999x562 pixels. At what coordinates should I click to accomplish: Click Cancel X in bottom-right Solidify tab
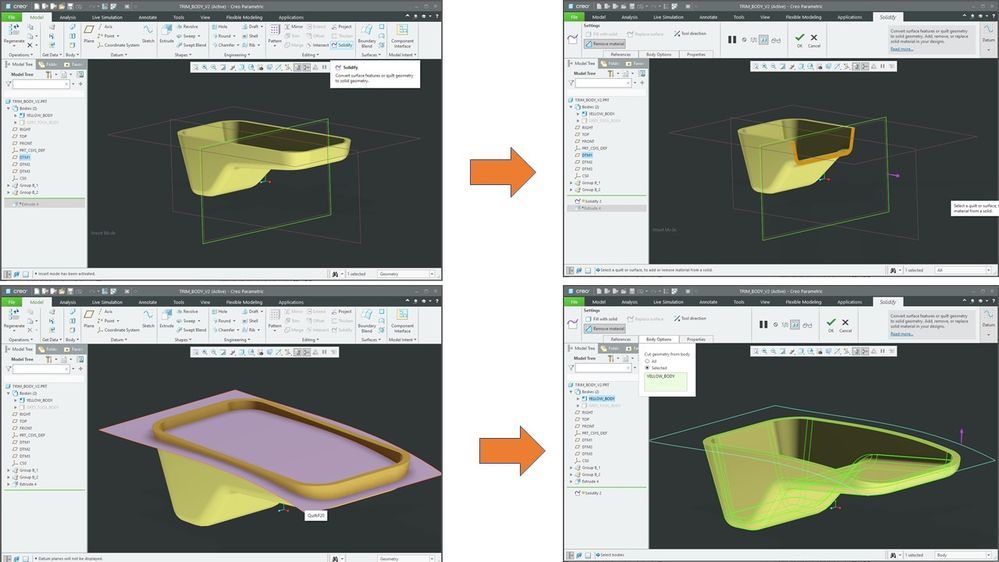tap(845, 325)
